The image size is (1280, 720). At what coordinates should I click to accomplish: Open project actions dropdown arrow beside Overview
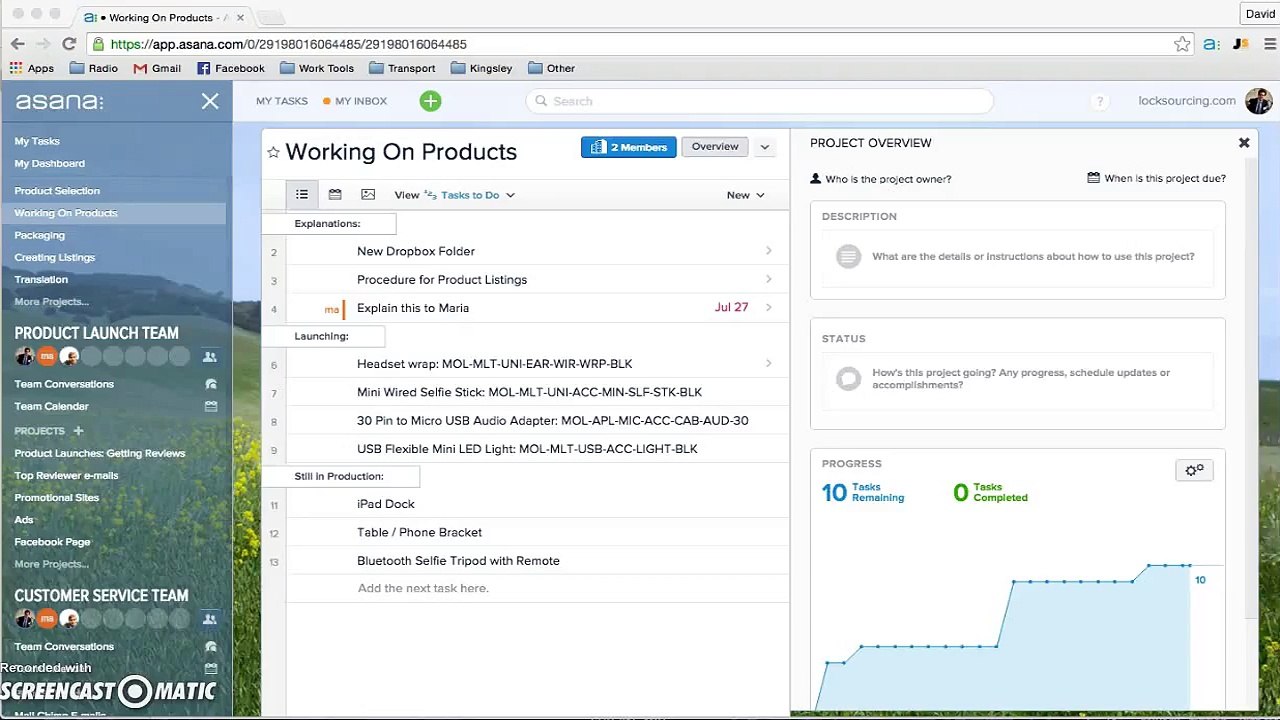pyautogui.click(x=764, y=147)
